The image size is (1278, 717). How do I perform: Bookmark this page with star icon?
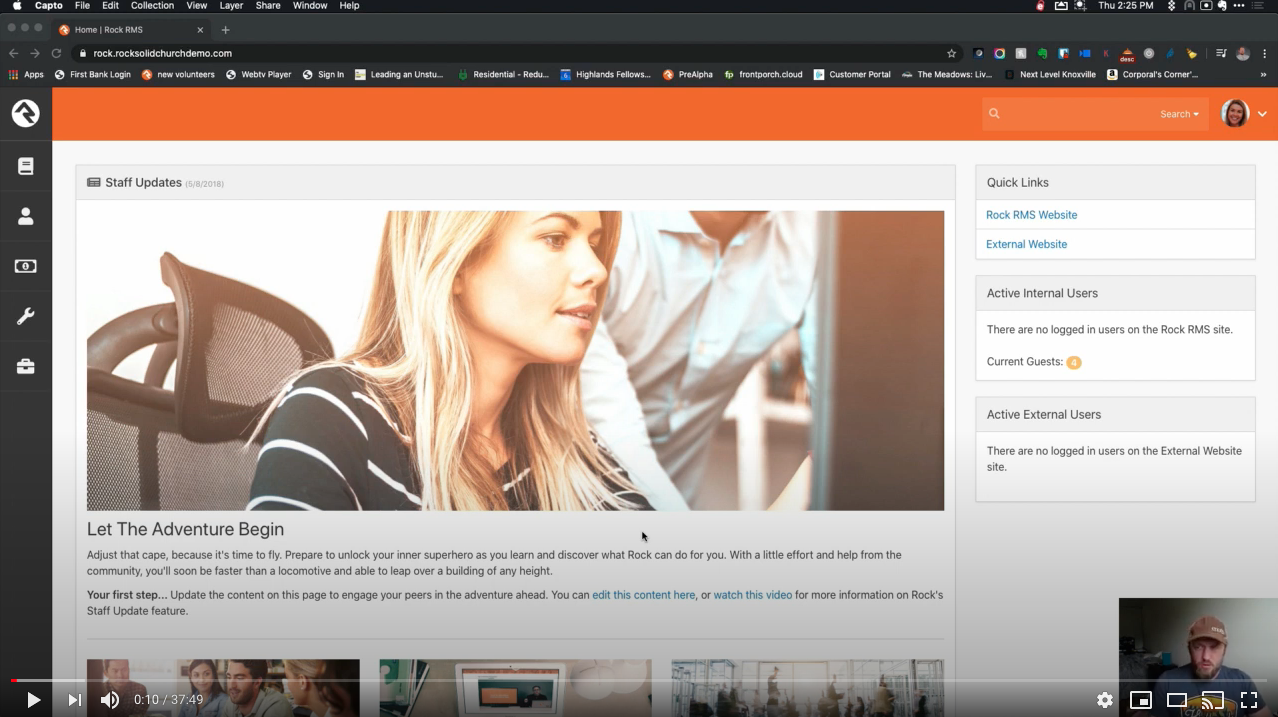tap(952, 54)
